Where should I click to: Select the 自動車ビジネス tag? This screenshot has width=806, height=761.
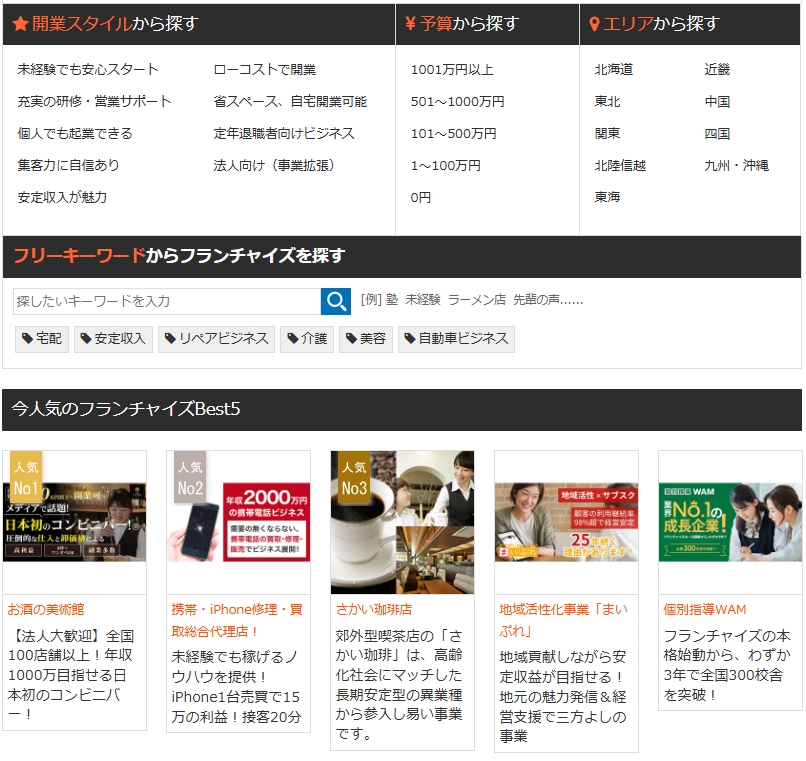click(x=455, y=339)
